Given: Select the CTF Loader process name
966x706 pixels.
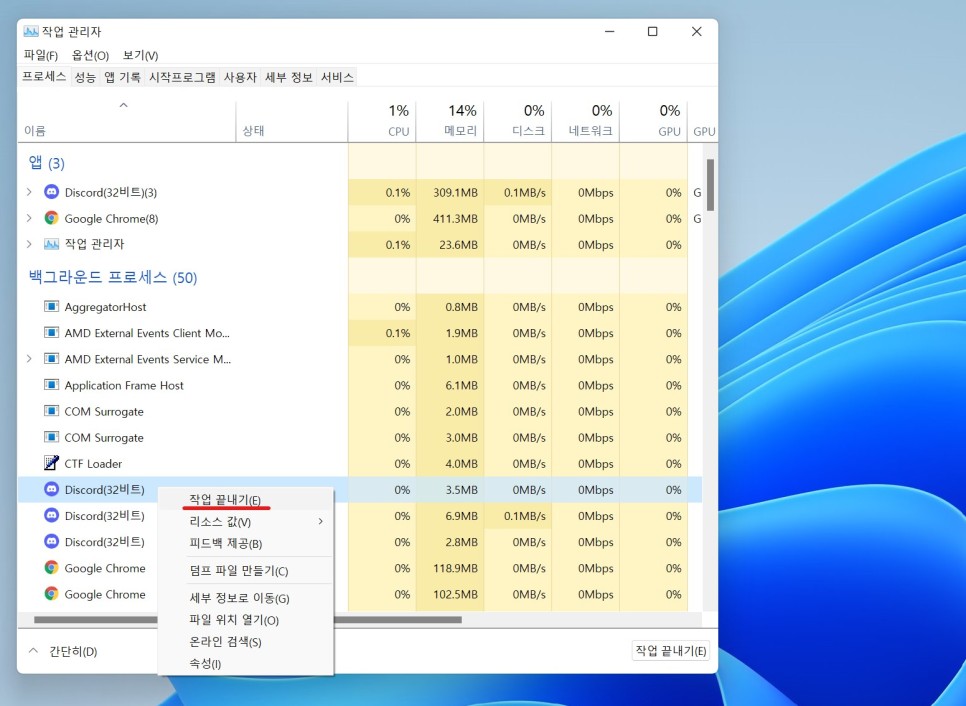Looking at the screenshot, I should (x=93, y=463).
